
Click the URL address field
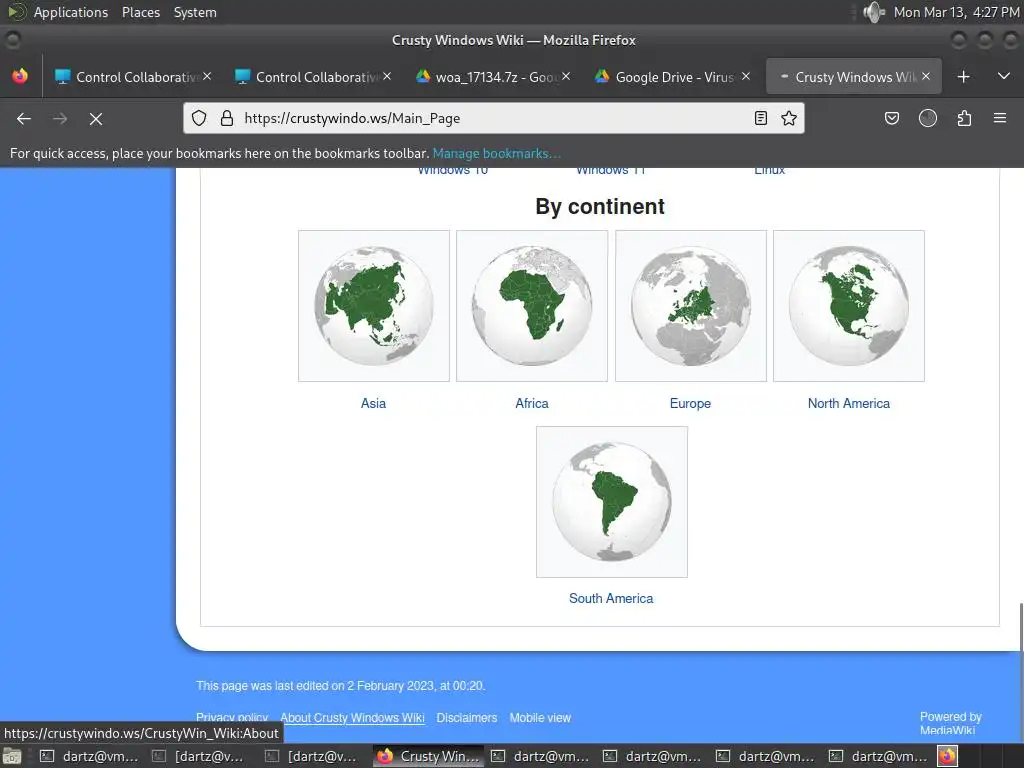pos(493,118)
